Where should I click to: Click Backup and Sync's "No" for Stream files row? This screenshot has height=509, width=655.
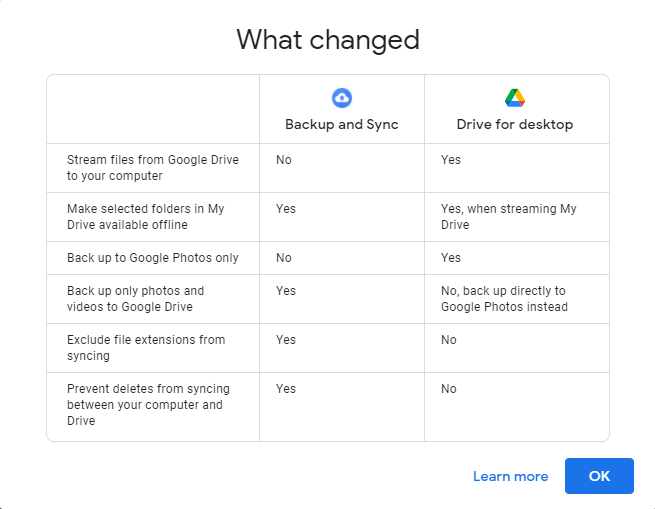(x=284, y=160)
